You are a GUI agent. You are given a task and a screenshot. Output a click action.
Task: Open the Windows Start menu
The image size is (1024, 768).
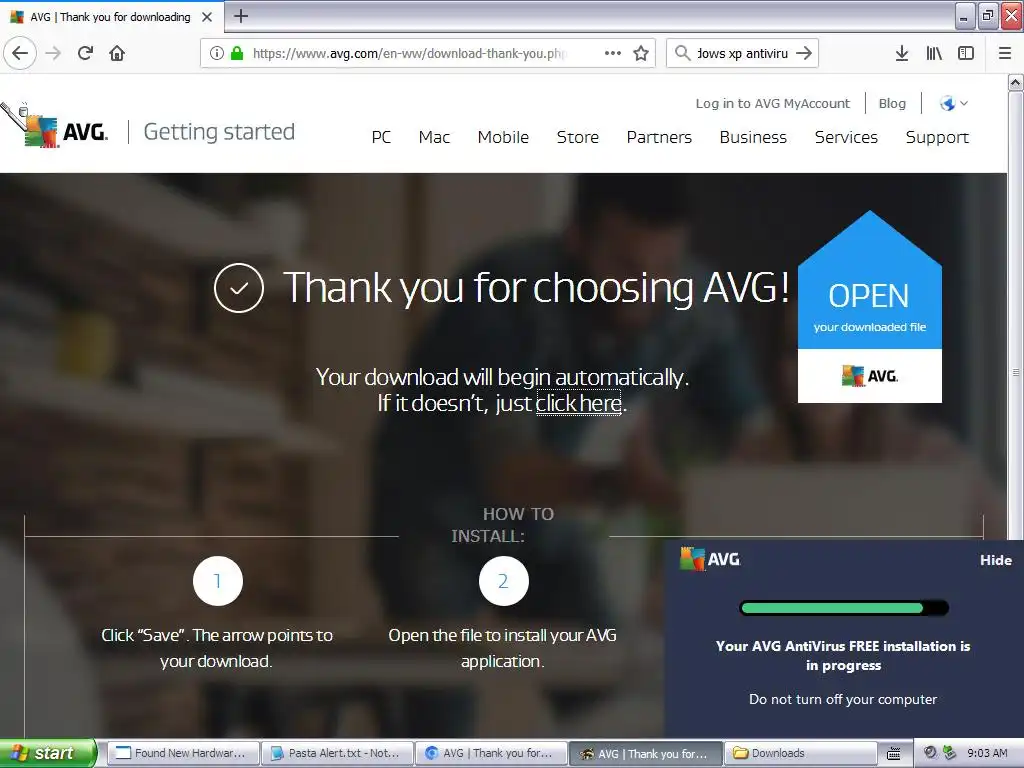tap(48, 753)
